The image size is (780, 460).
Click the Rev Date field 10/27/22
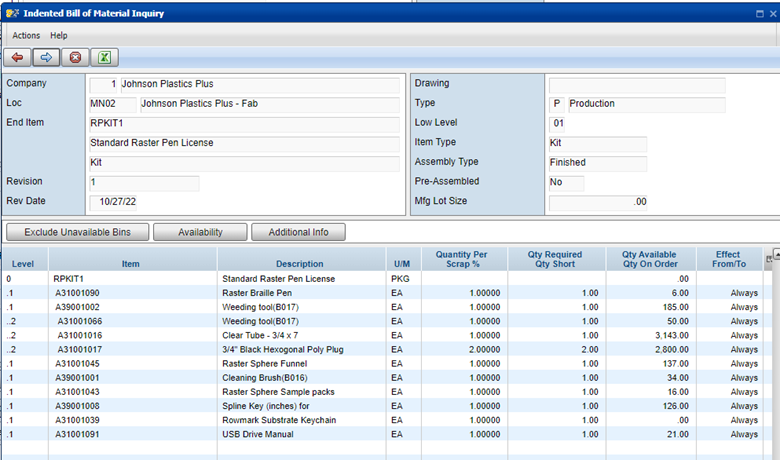[113, 202]
